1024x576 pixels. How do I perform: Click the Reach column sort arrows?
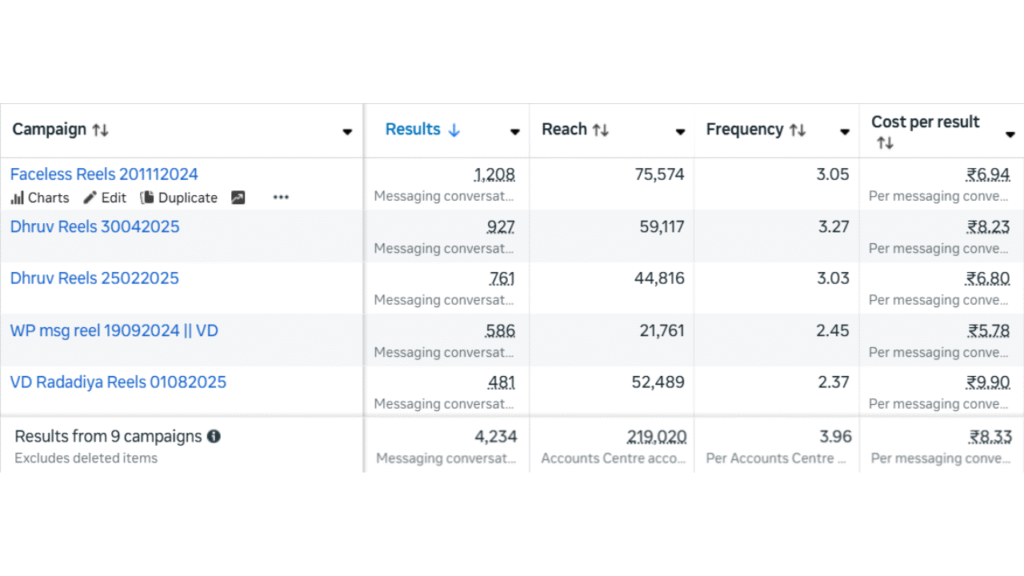pyautogui.click(x=600, y=130)
